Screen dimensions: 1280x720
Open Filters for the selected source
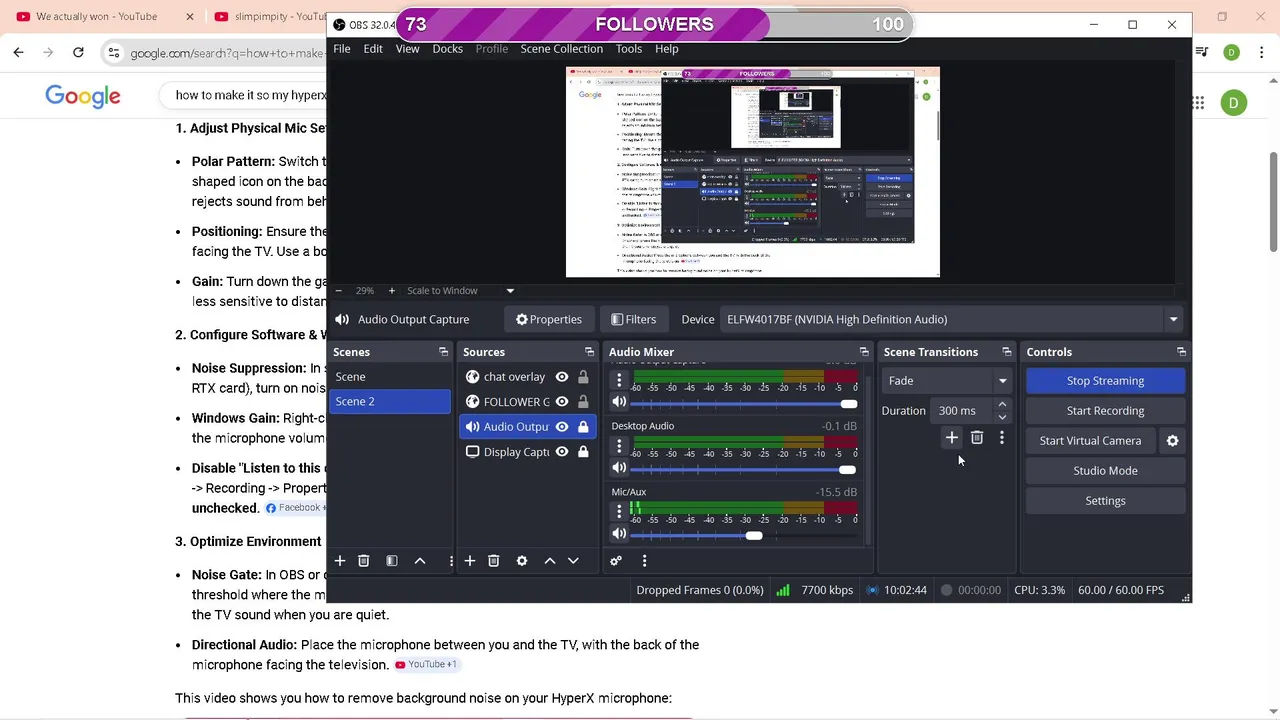633,320
